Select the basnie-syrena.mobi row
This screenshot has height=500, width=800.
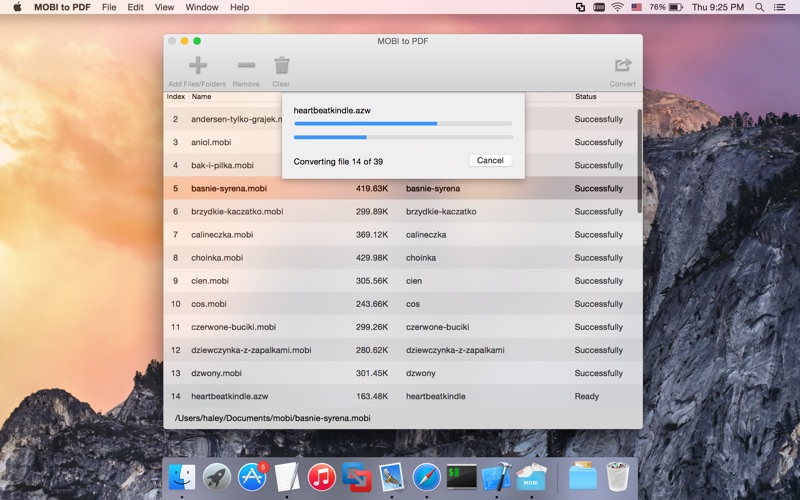pyautogui.click(x=401, y=188)
